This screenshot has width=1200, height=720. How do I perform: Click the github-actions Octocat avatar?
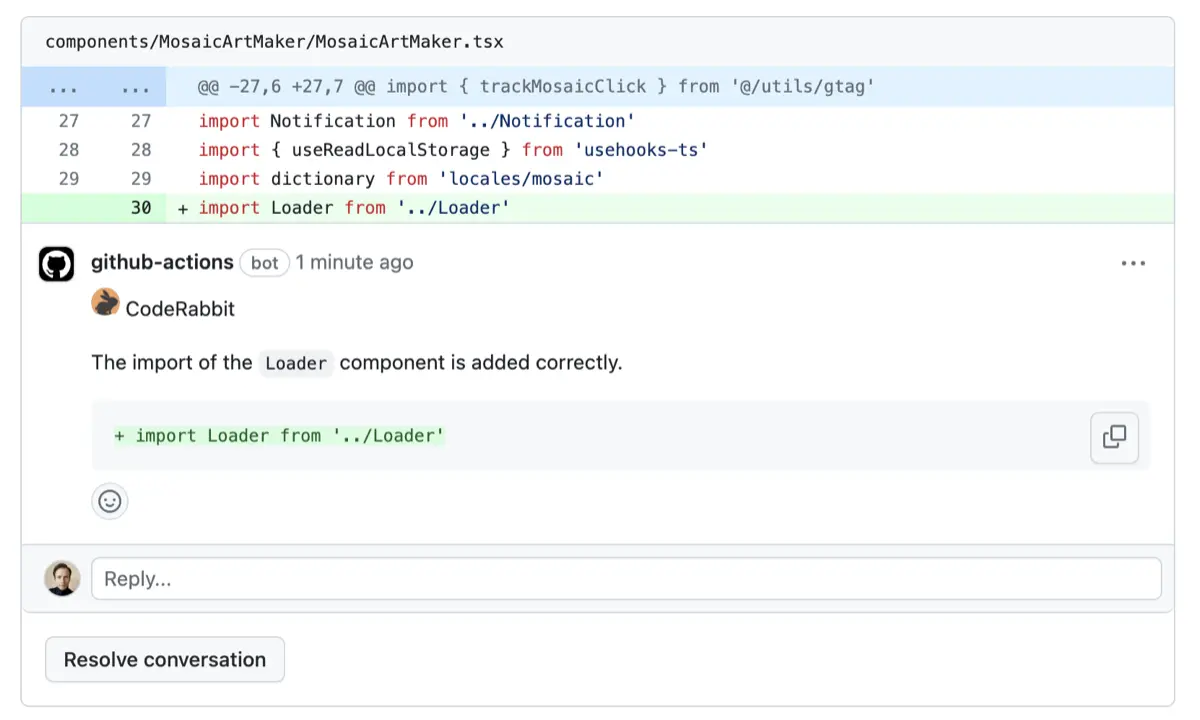click(x=57, y=264)
